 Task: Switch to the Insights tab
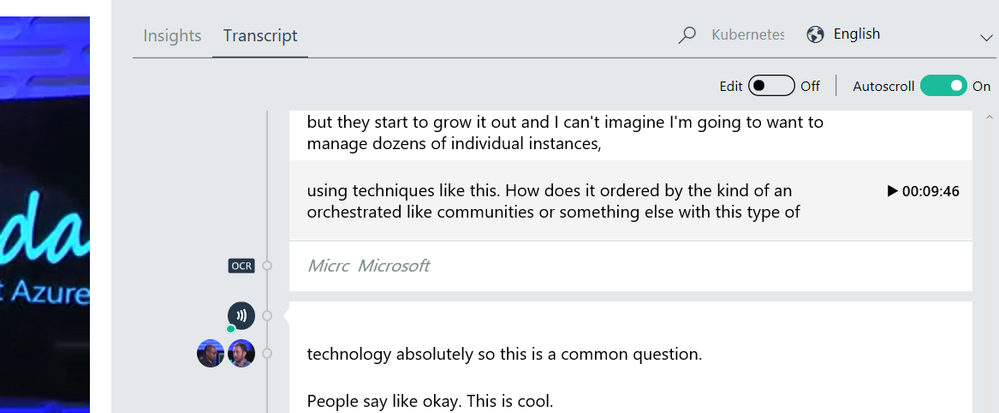point(172,36)
